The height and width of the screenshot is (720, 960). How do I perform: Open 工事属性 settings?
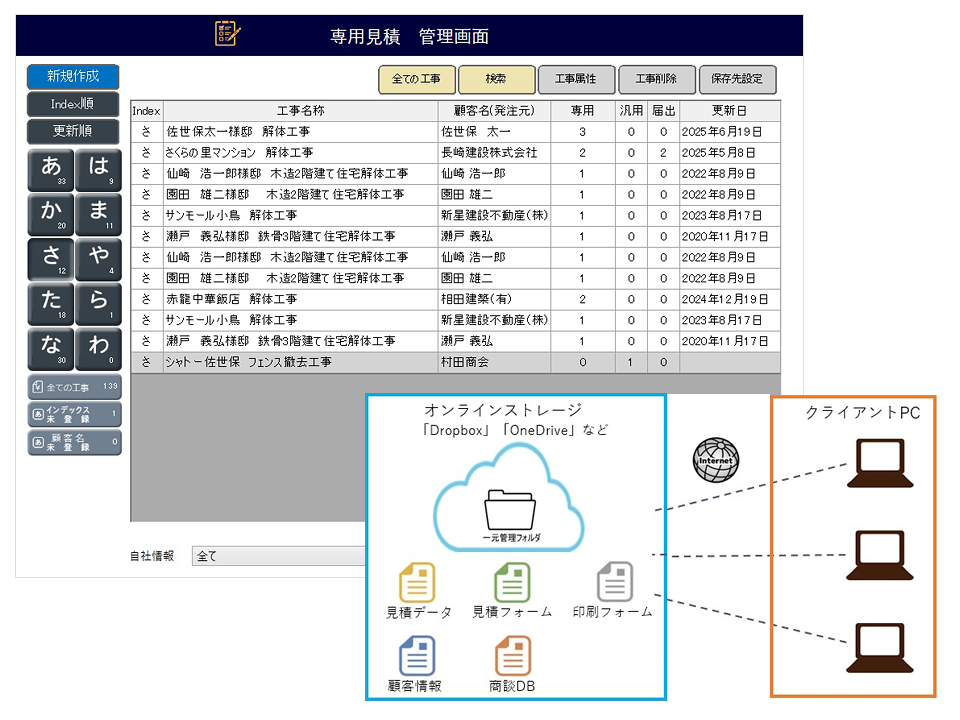tap(576, 79)
